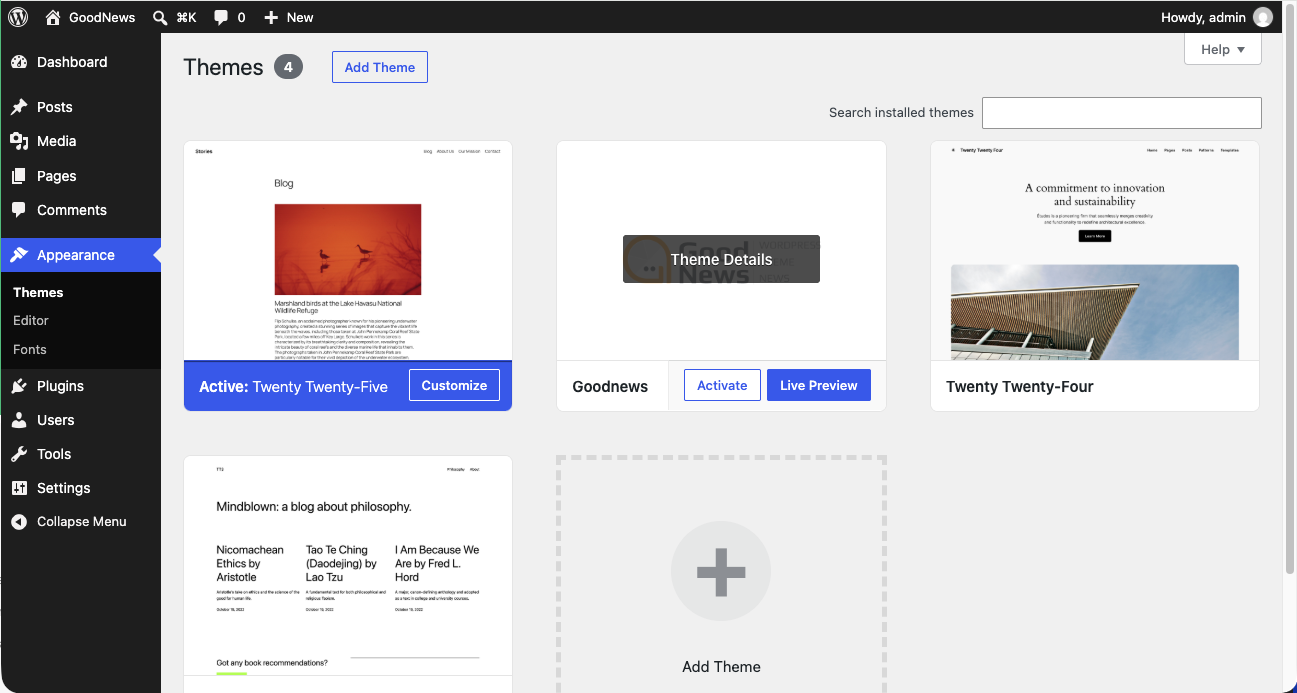The width and height of the screenshot is (1297, 693).
Task: Click the plus New icon in admin bar
Action: point(270,17)
